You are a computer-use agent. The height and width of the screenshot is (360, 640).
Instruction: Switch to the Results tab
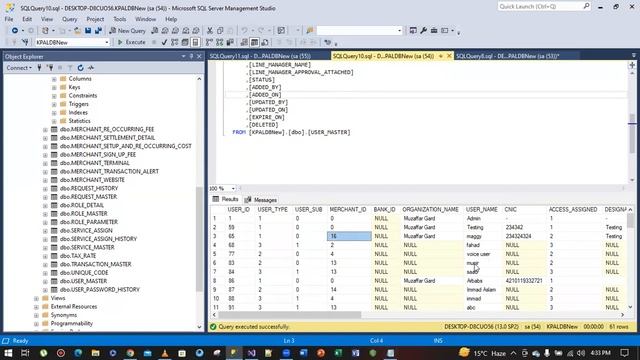[x=225, y=199]
